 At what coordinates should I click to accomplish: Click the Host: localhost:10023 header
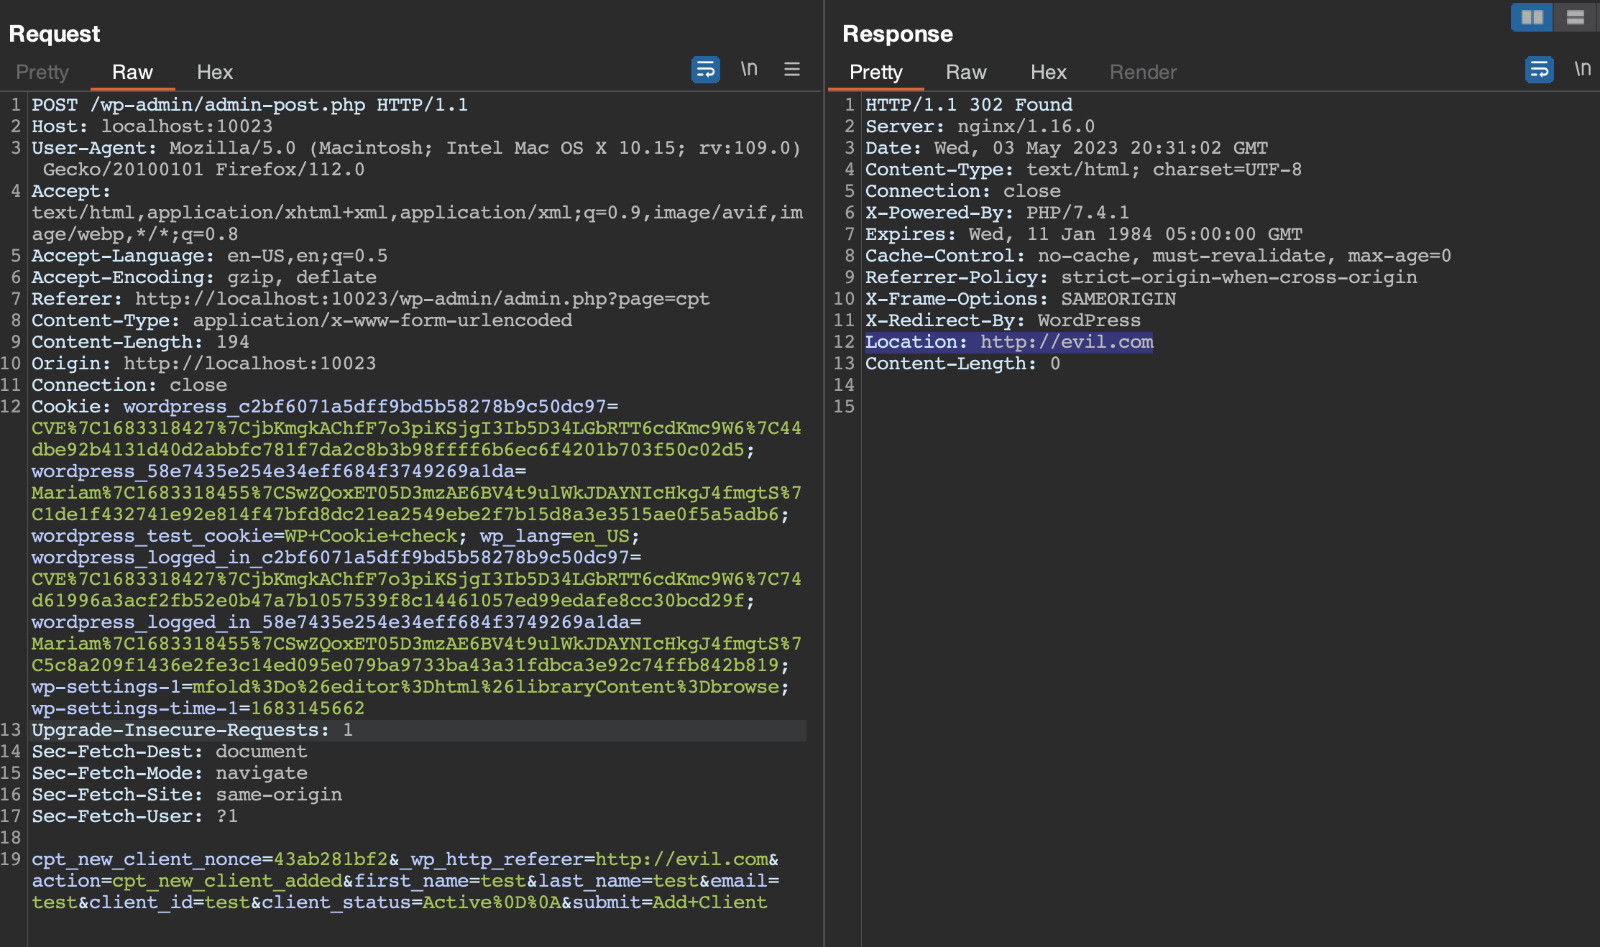point(152,127)
